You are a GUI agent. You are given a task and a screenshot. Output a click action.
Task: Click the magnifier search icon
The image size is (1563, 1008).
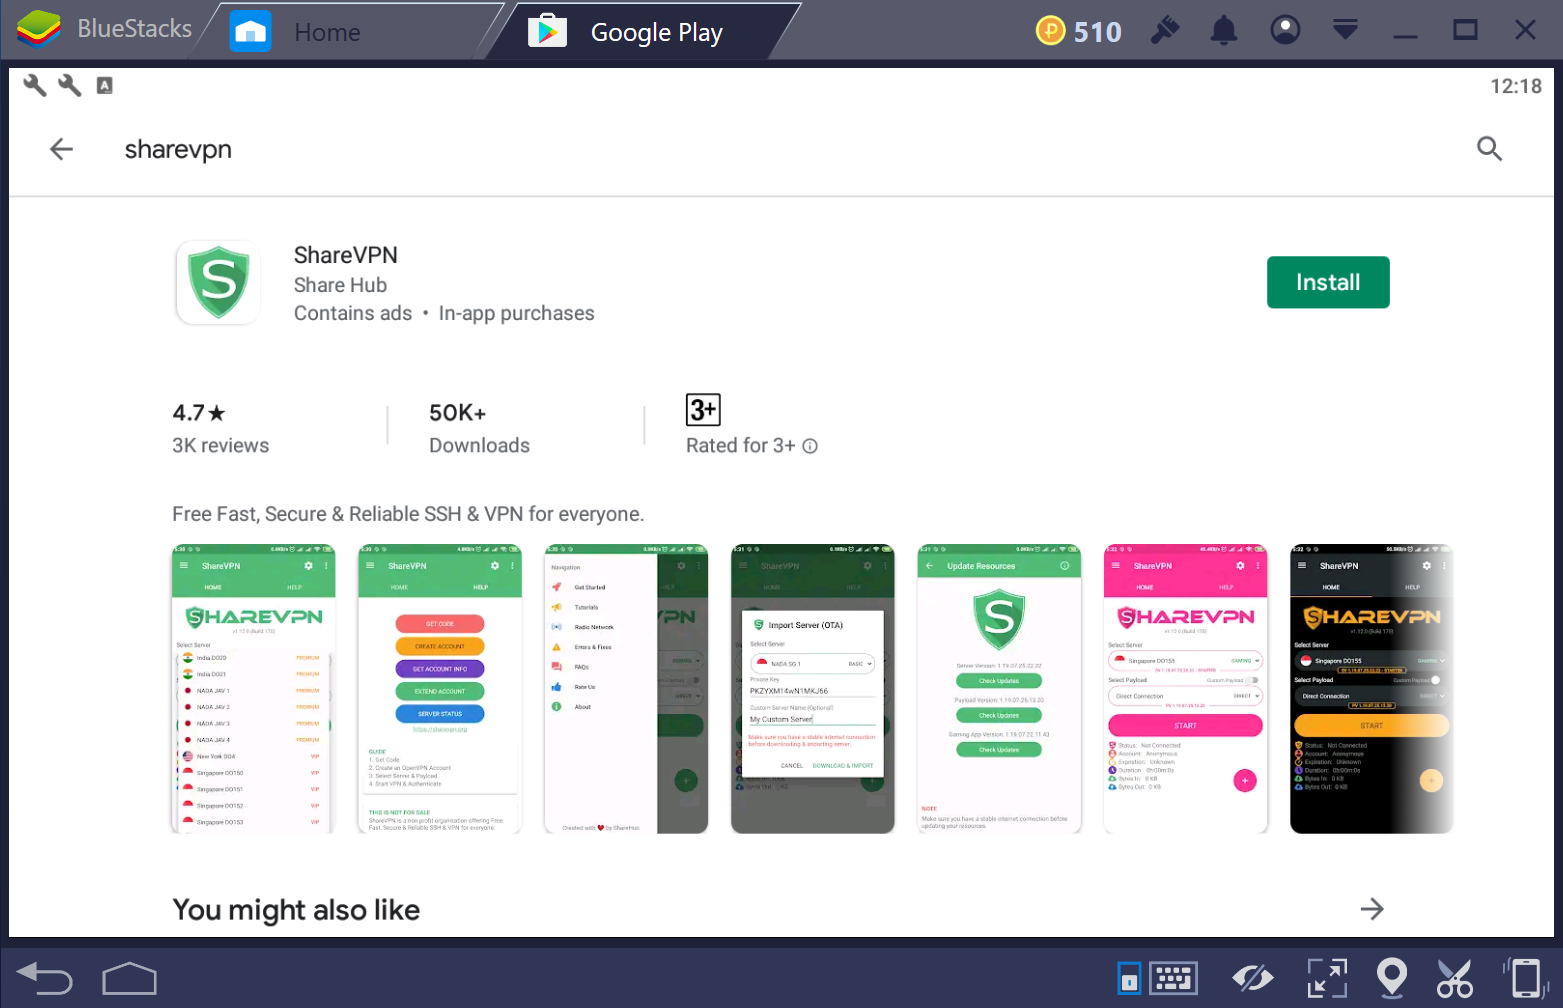coord(1489,149)
